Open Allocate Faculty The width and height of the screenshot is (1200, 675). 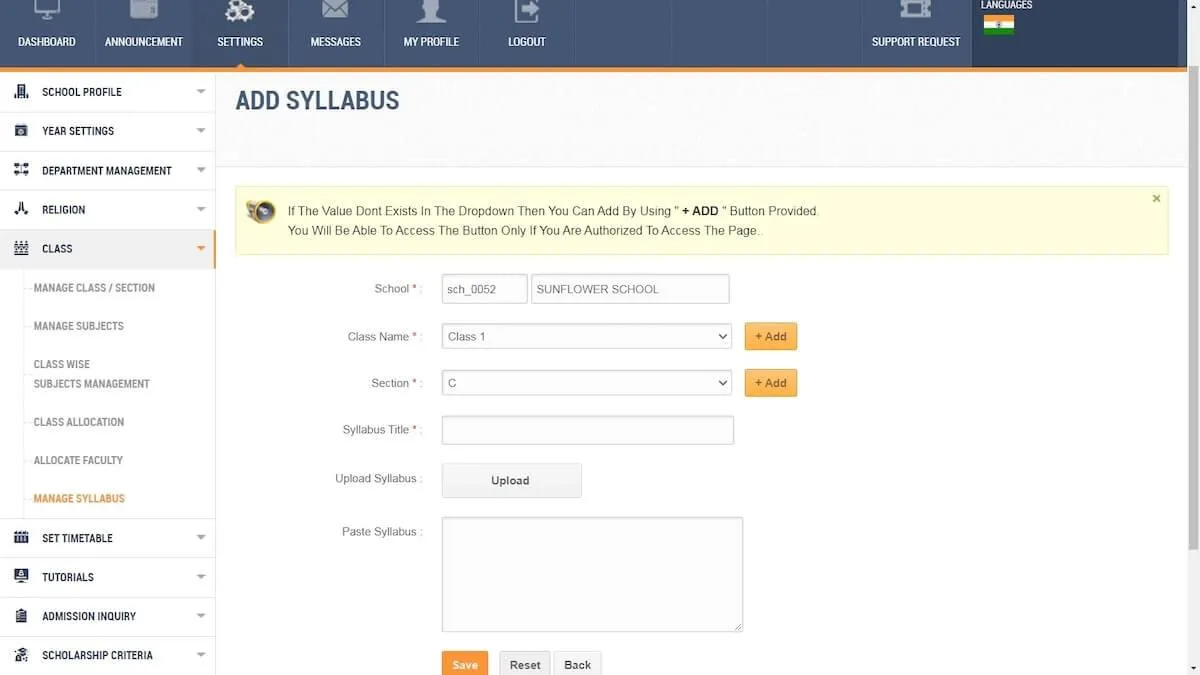(78, 460)
